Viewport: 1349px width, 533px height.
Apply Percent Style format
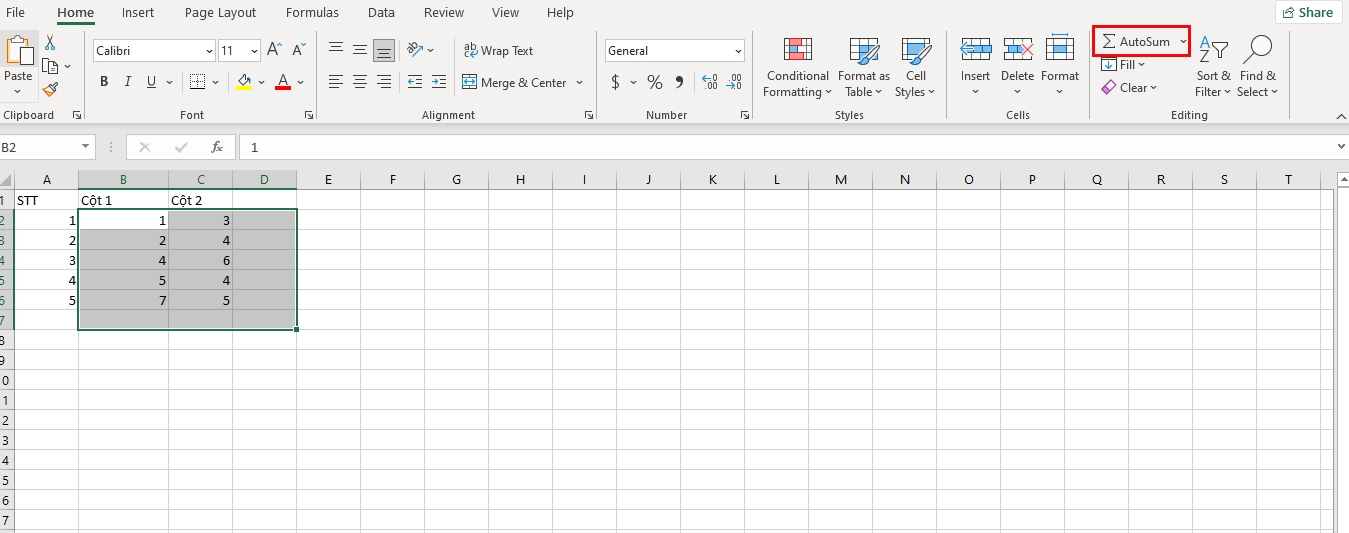pos(655,82)
